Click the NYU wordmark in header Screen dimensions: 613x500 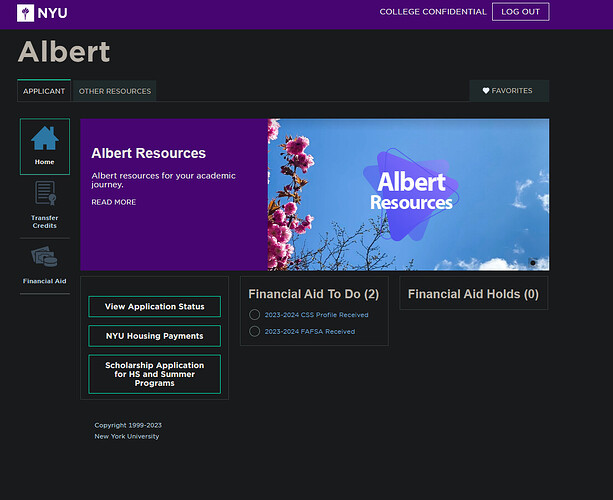pos(52,13)
